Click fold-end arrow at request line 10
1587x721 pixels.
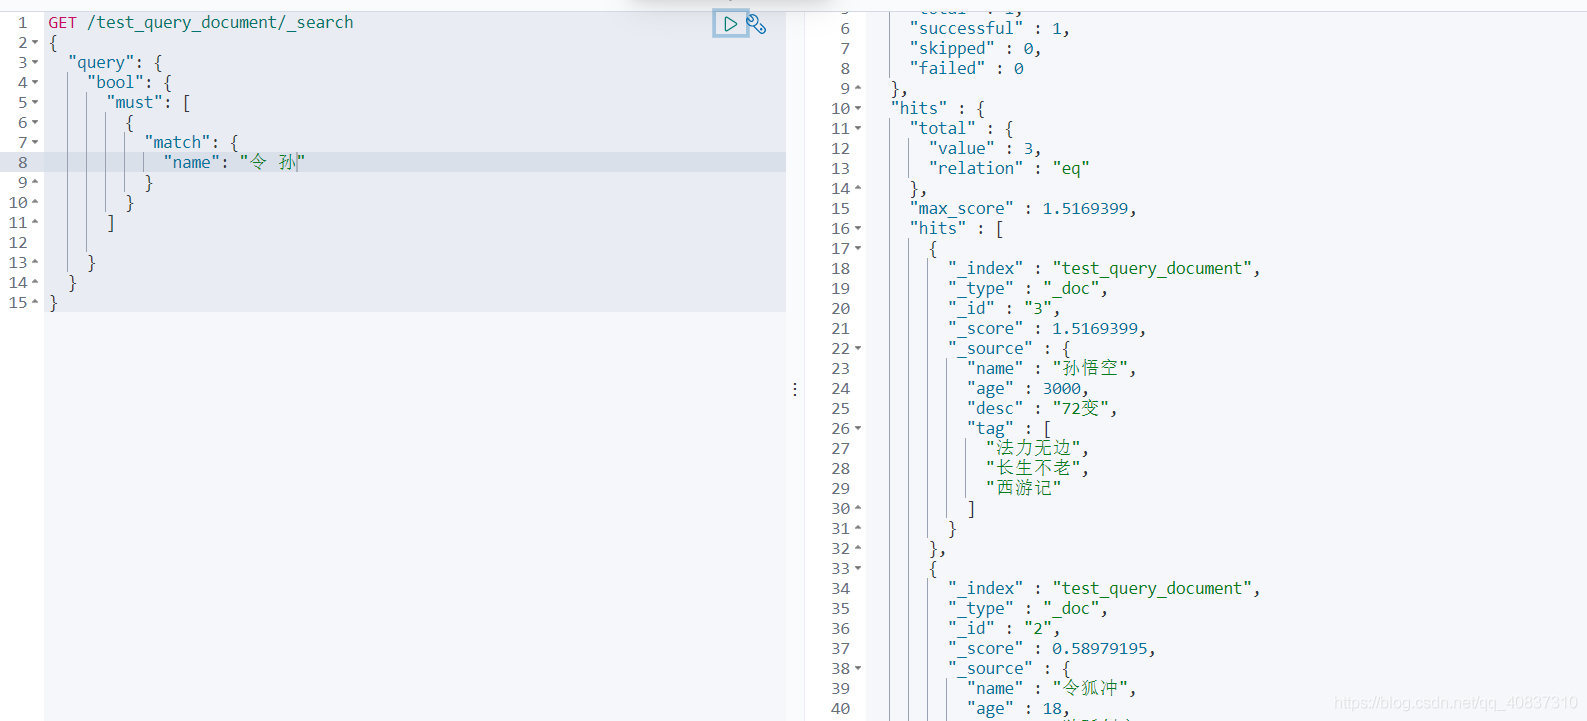pyautogui.click(x=35, y=202)
